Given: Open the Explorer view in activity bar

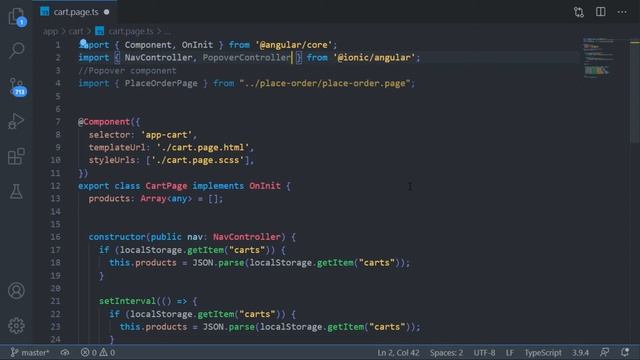Looking at the screenshot, I should pyautogui.click(x=16, y=16).
